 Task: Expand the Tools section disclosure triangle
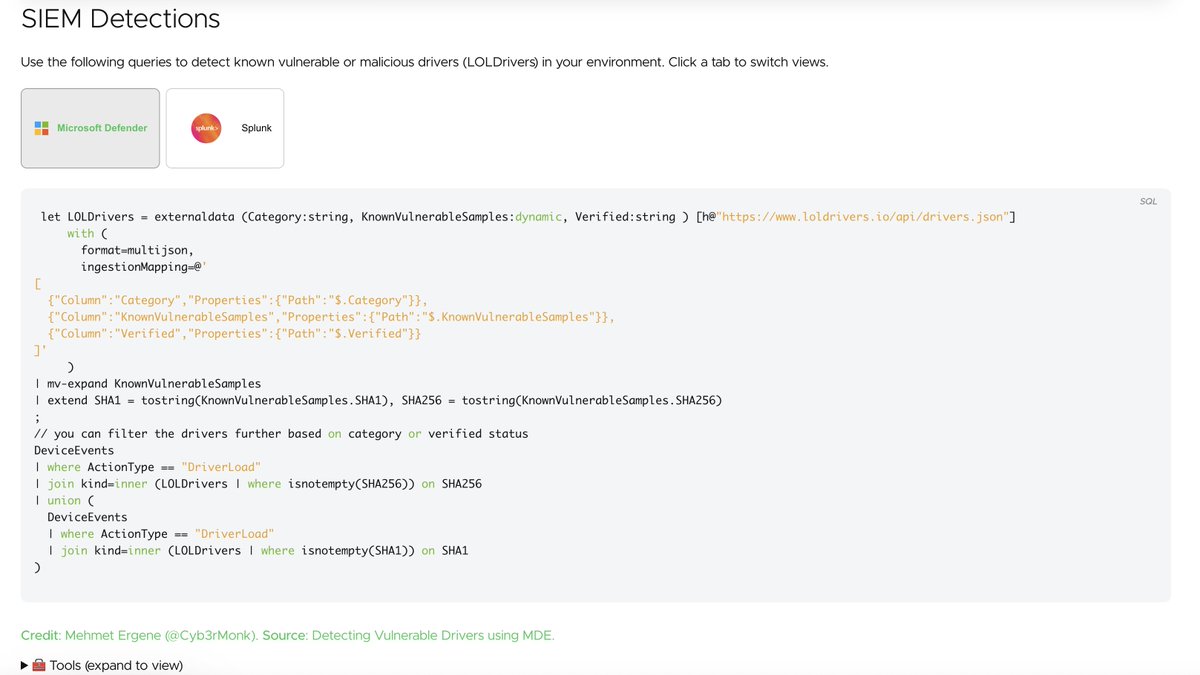(25, 665)
